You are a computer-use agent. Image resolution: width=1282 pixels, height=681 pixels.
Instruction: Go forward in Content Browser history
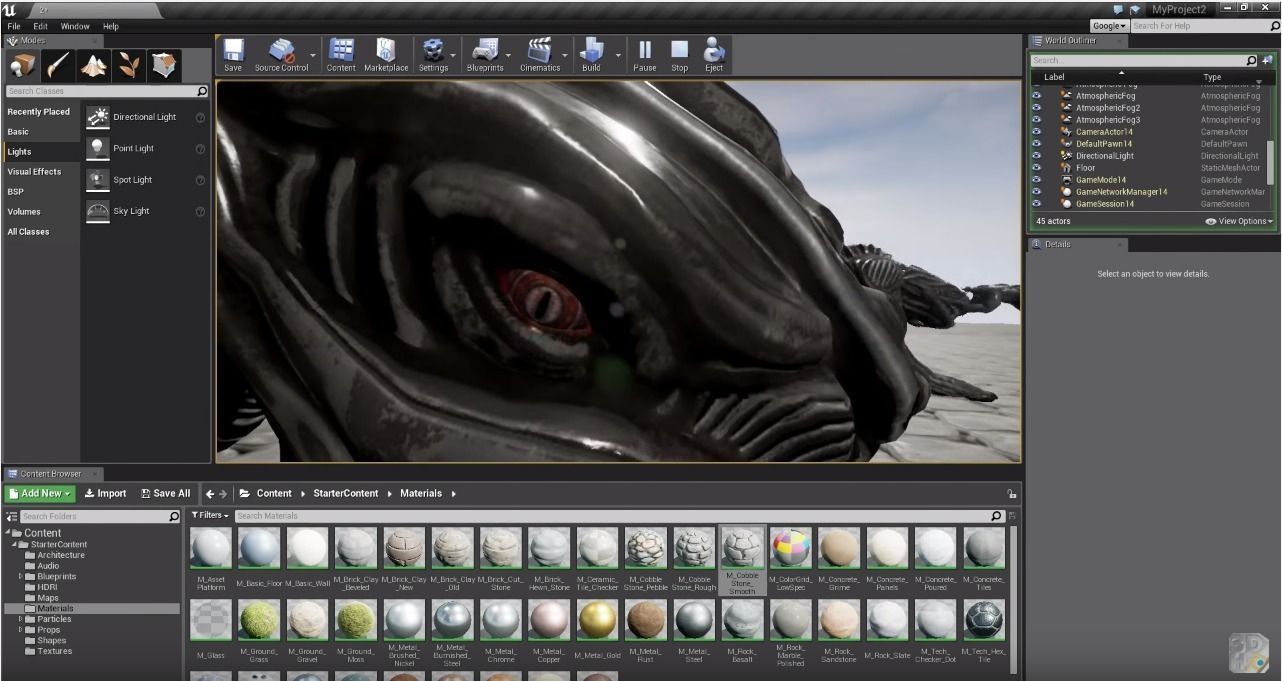point(223,493)
